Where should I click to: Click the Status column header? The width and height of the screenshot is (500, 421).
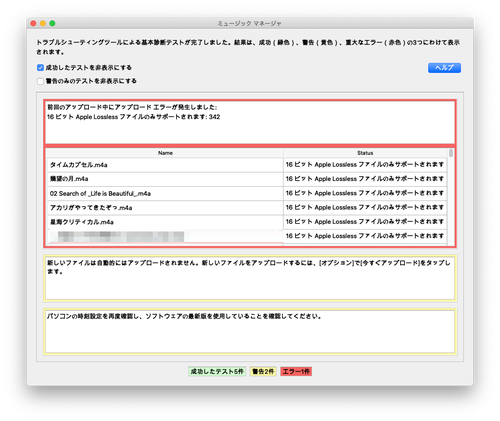[x=365, y=153]
